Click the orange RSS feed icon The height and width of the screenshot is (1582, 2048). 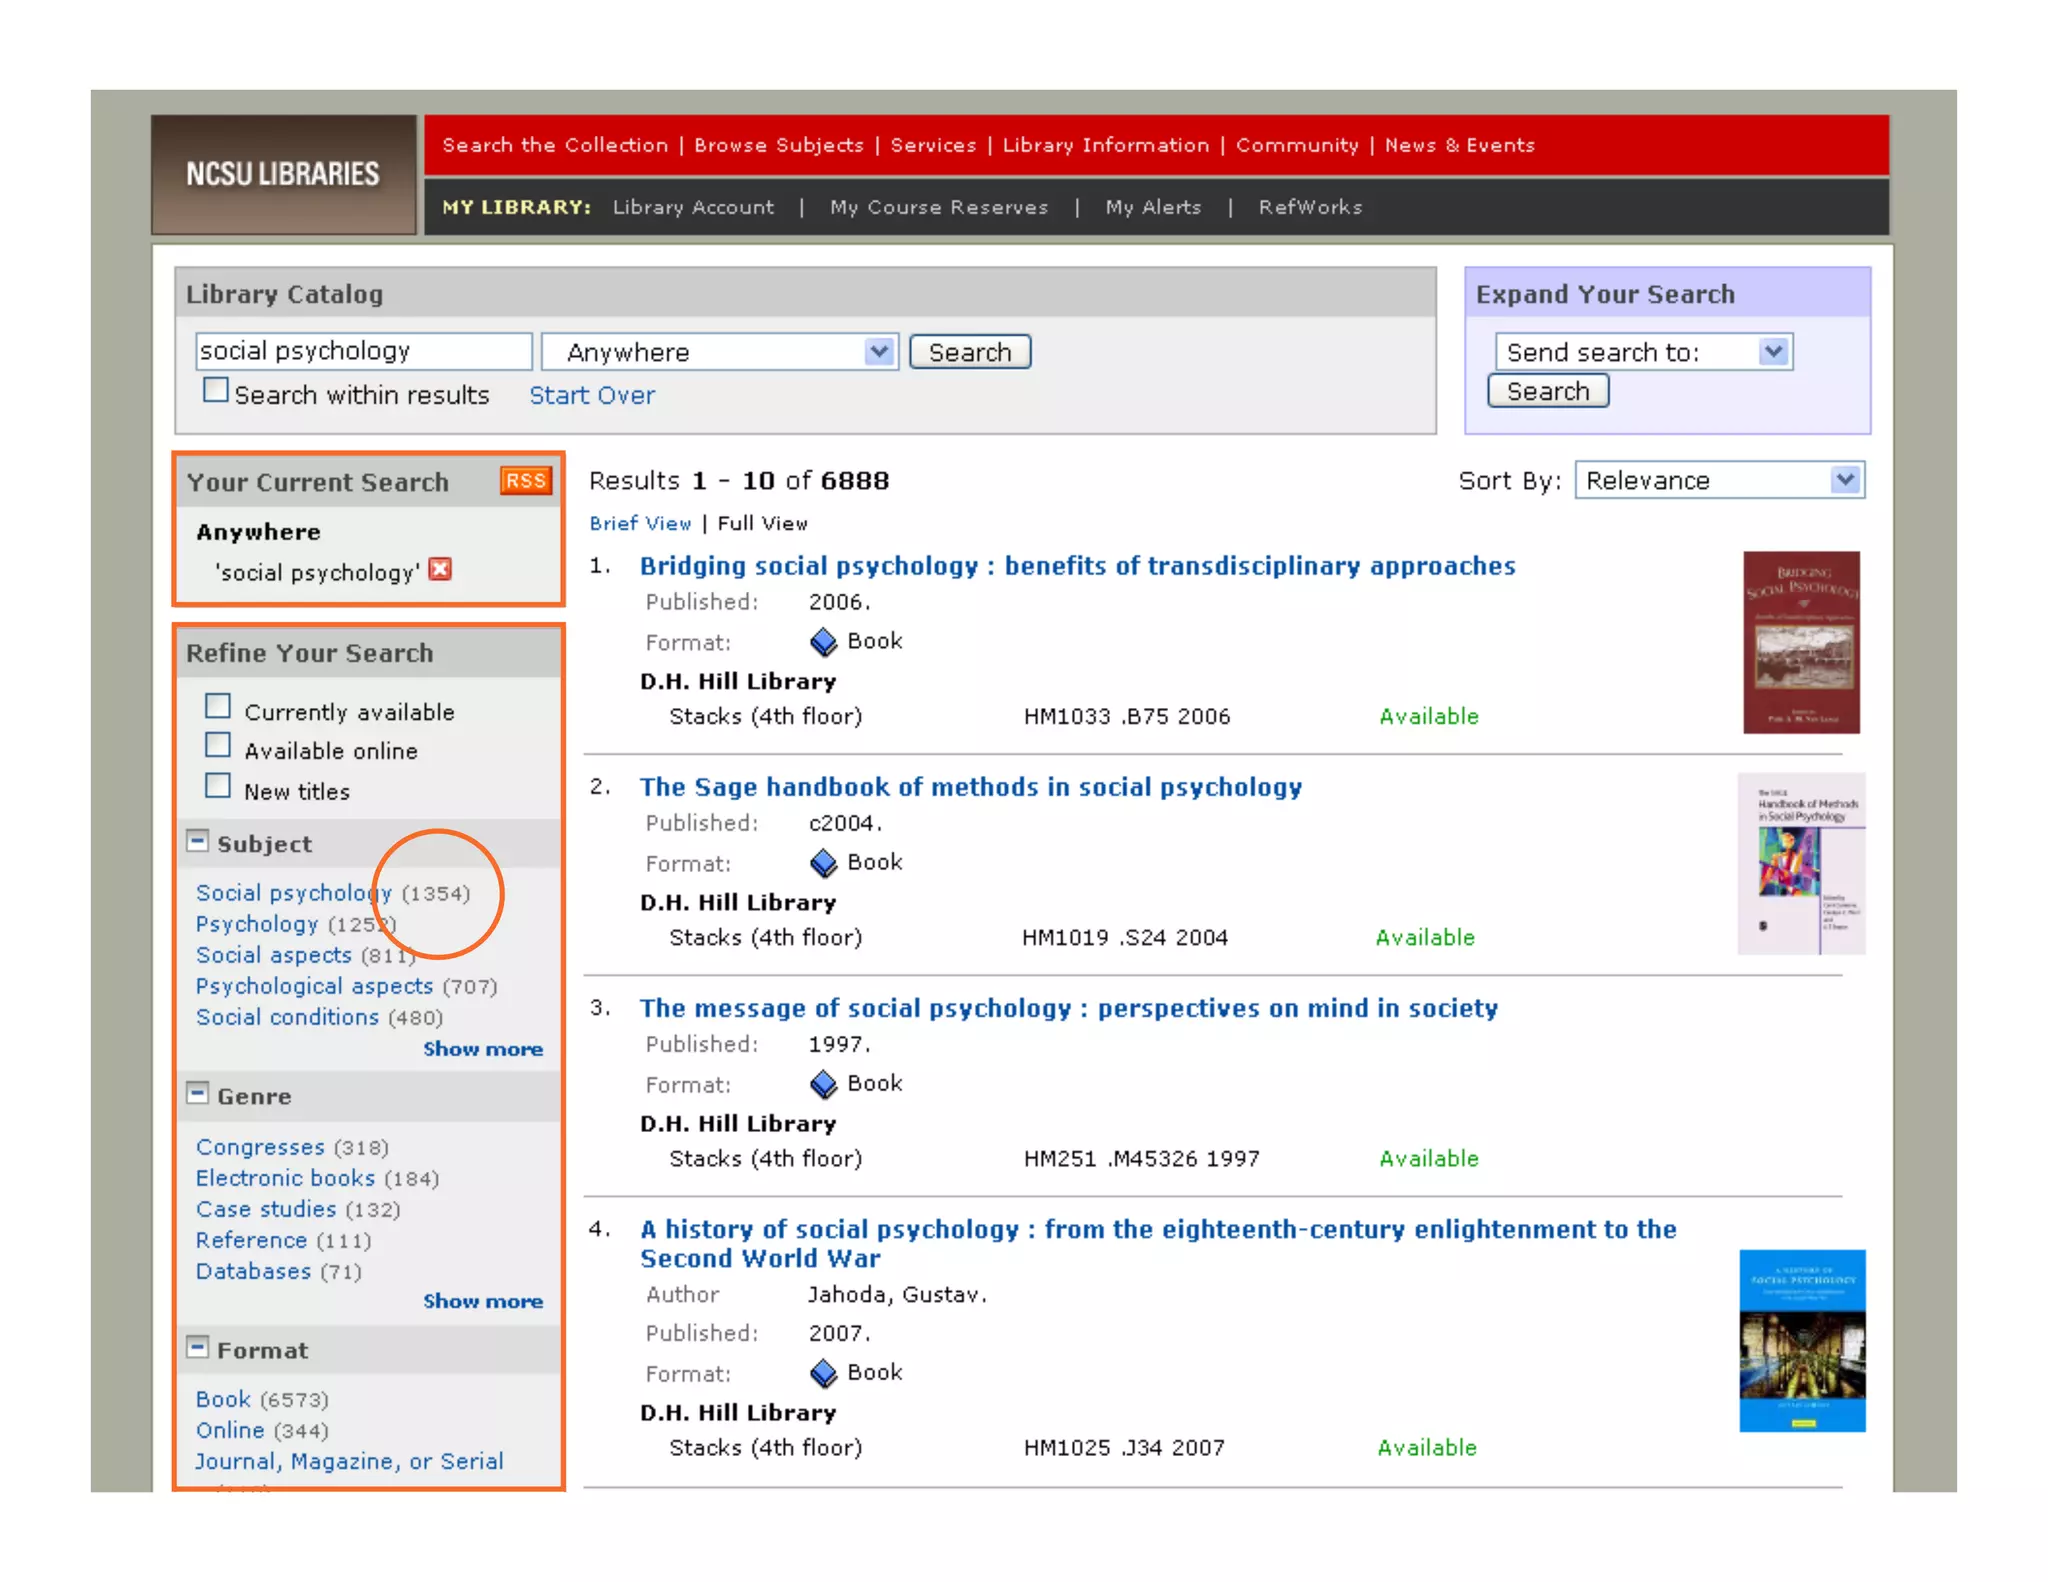(x=525, y=481)
